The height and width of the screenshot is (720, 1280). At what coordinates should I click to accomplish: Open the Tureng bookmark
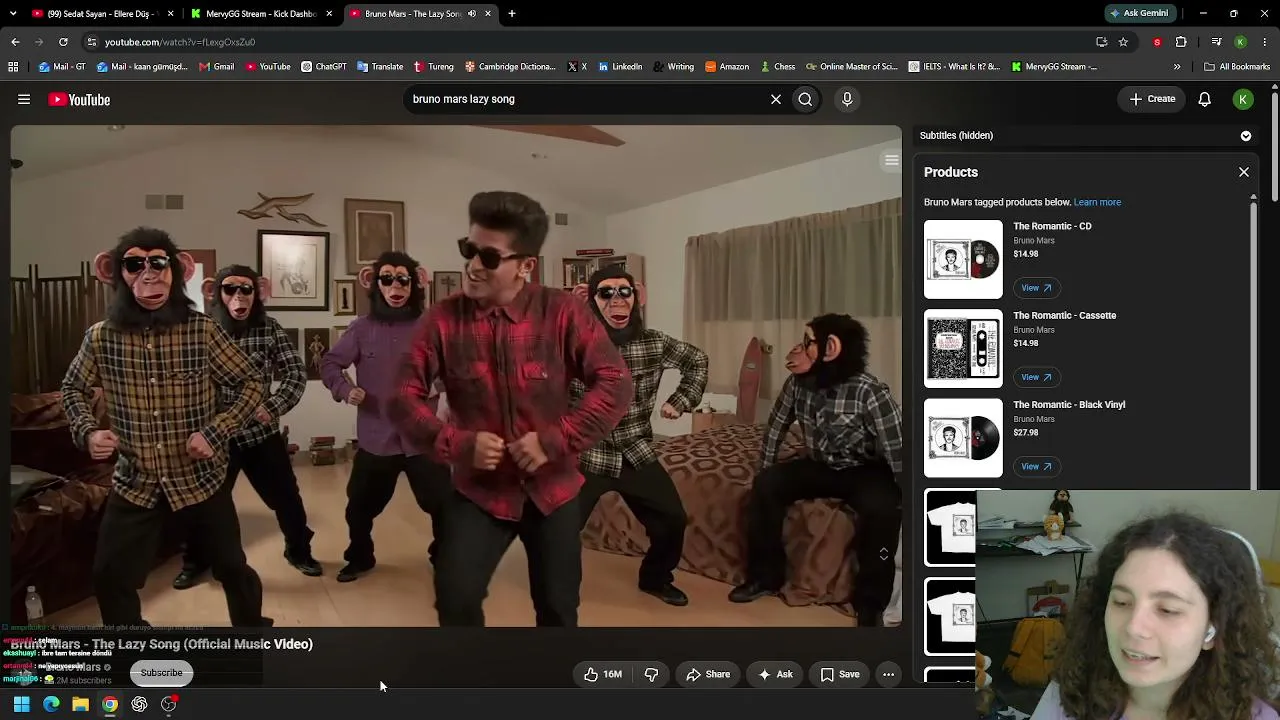pyautogui.click(x=433, y=67)
